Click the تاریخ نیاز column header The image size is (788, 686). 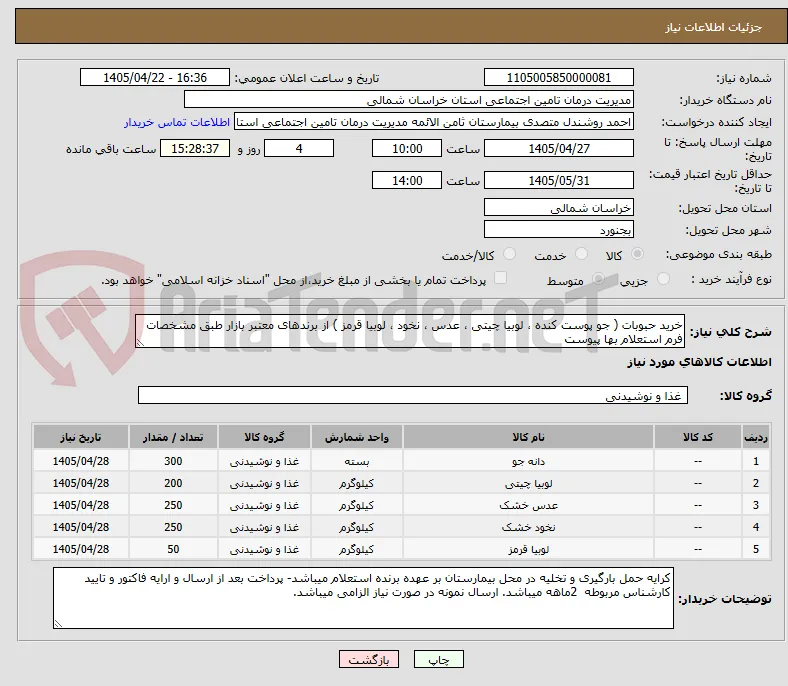tap(81, 437)
